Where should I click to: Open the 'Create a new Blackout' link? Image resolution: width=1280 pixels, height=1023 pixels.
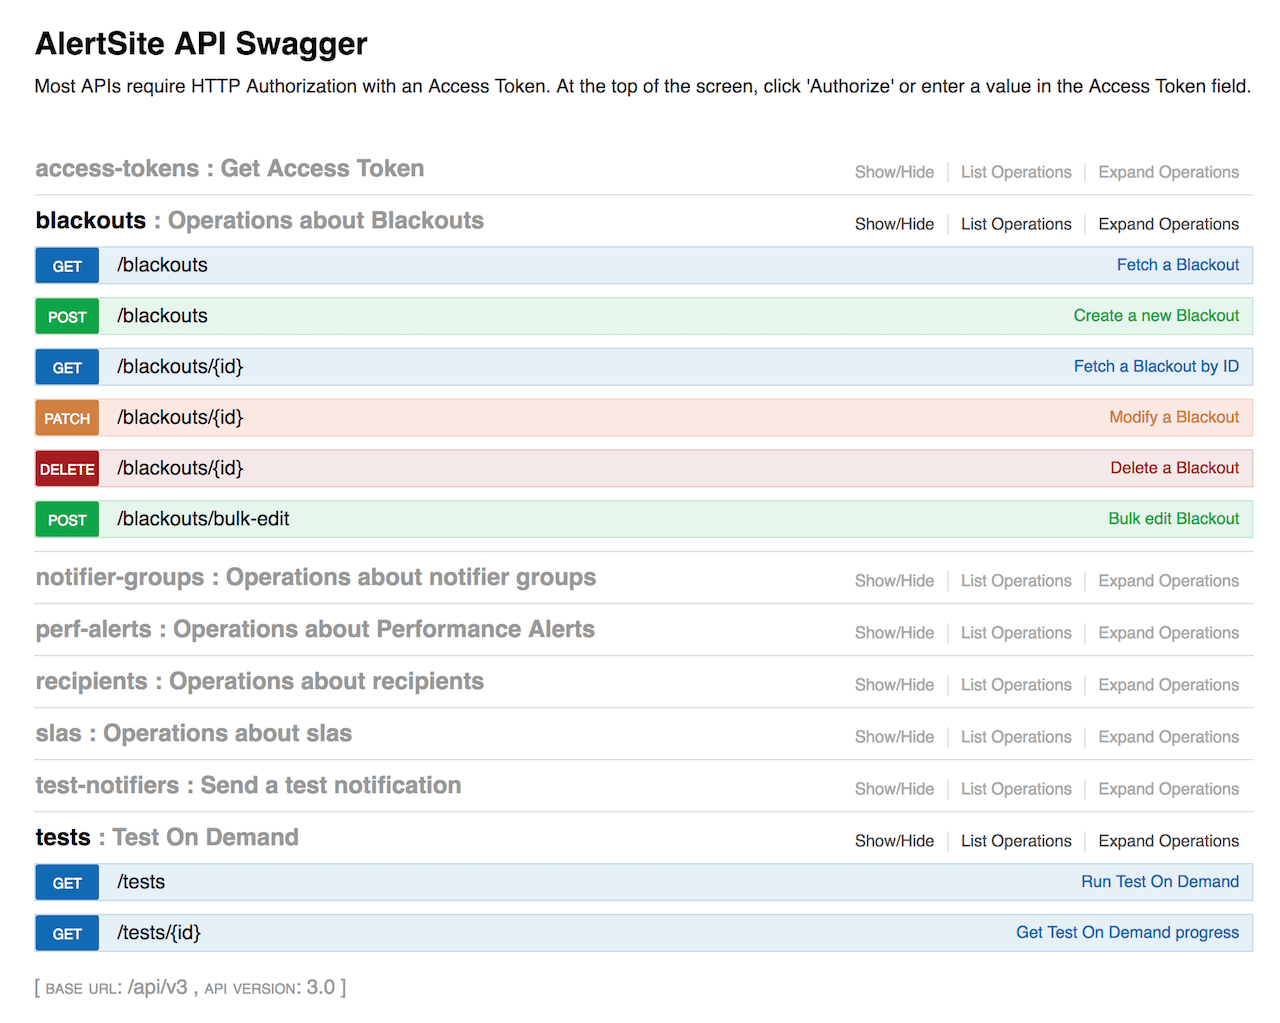1156,316
